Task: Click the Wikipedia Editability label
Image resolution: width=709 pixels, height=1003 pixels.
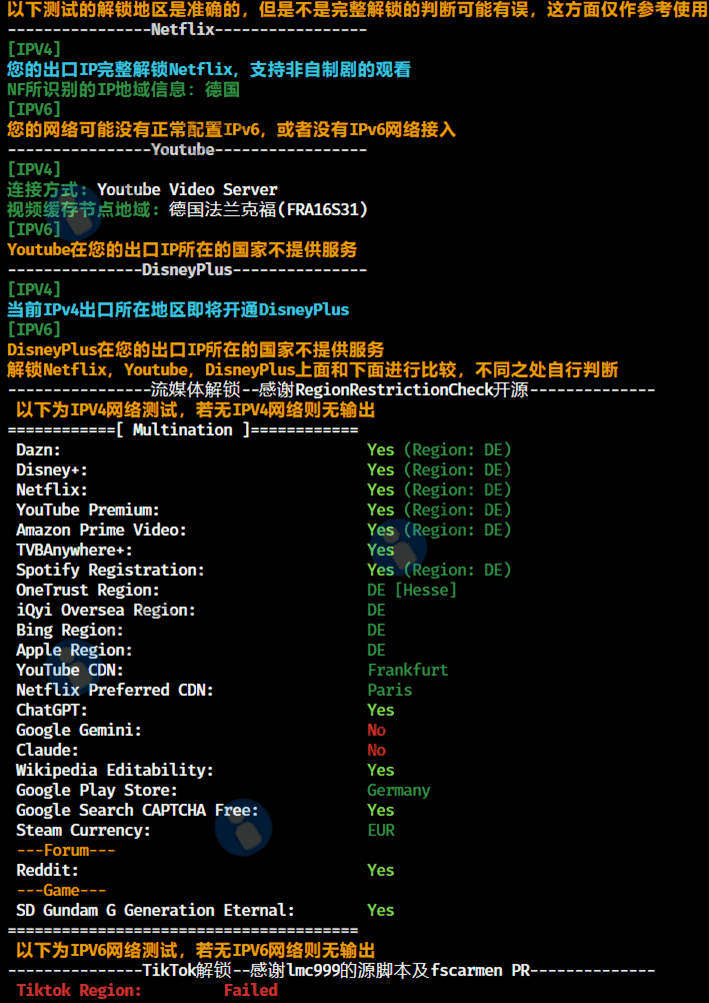Action: (x=114, y=770)
